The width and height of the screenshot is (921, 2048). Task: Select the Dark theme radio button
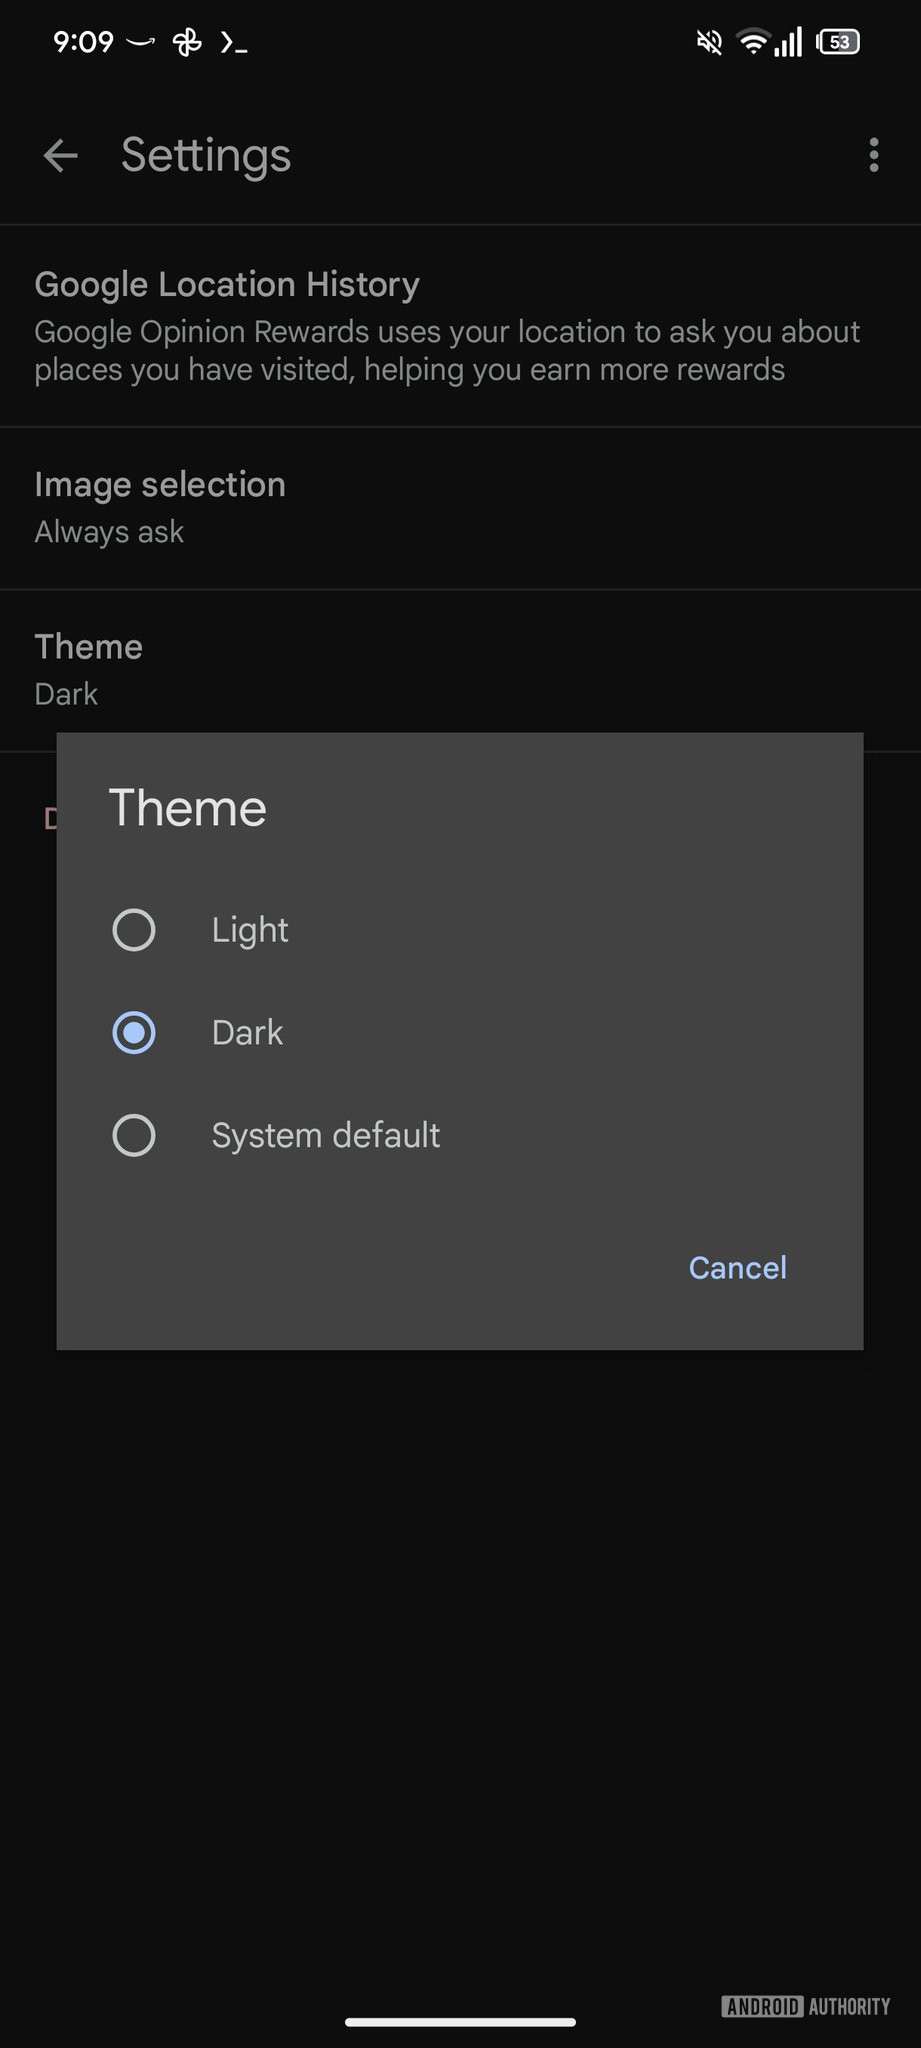tap(134, 1033)
